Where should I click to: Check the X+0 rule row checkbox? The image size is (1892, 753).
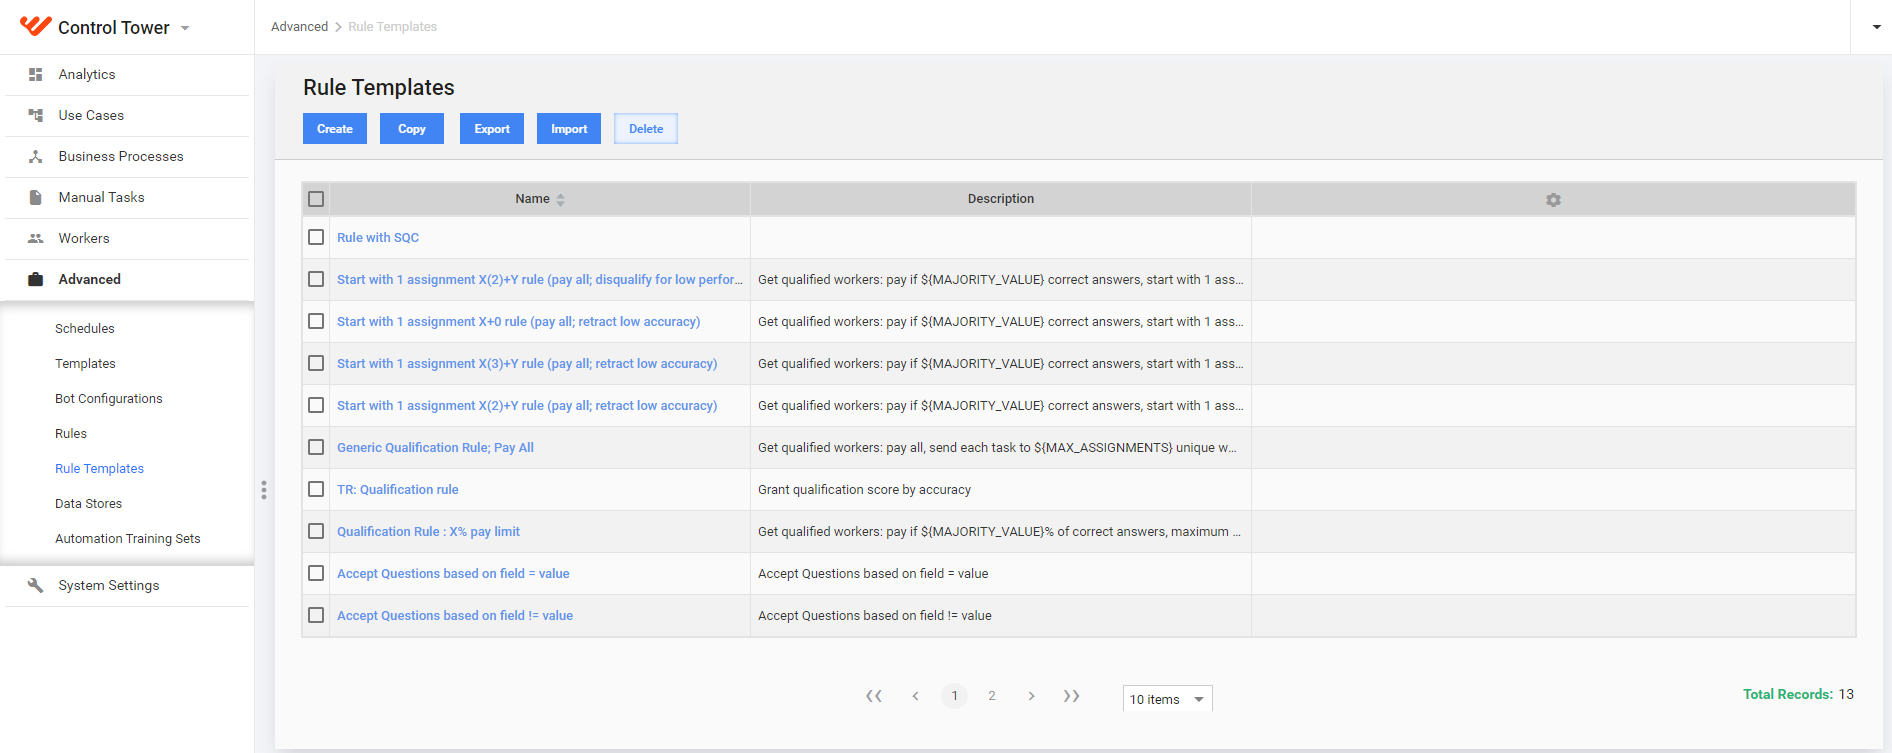316,321
